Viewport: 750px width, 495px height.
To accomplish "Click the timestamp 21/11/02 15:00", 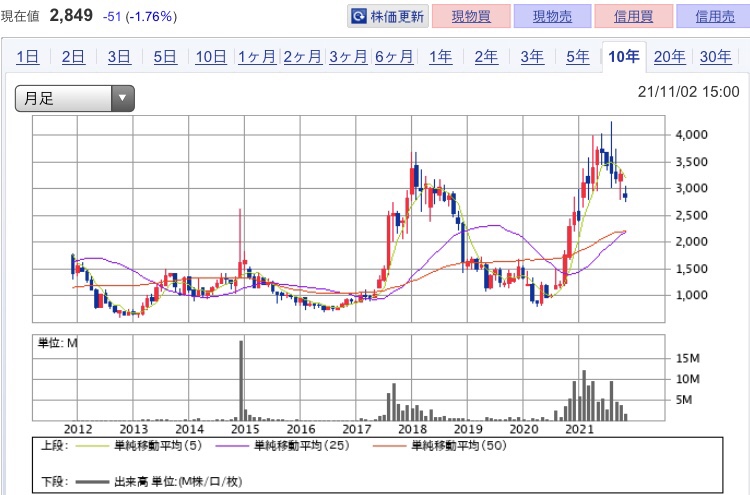I will tap(689, 92).
